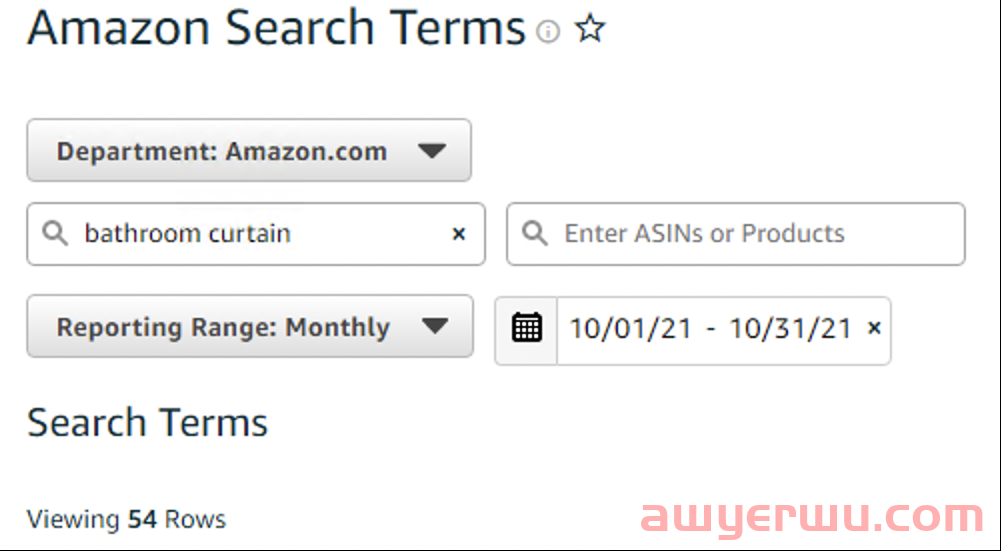
Task: Open the Reporting Range: Monthly dropdown
Action: (250, 326)
